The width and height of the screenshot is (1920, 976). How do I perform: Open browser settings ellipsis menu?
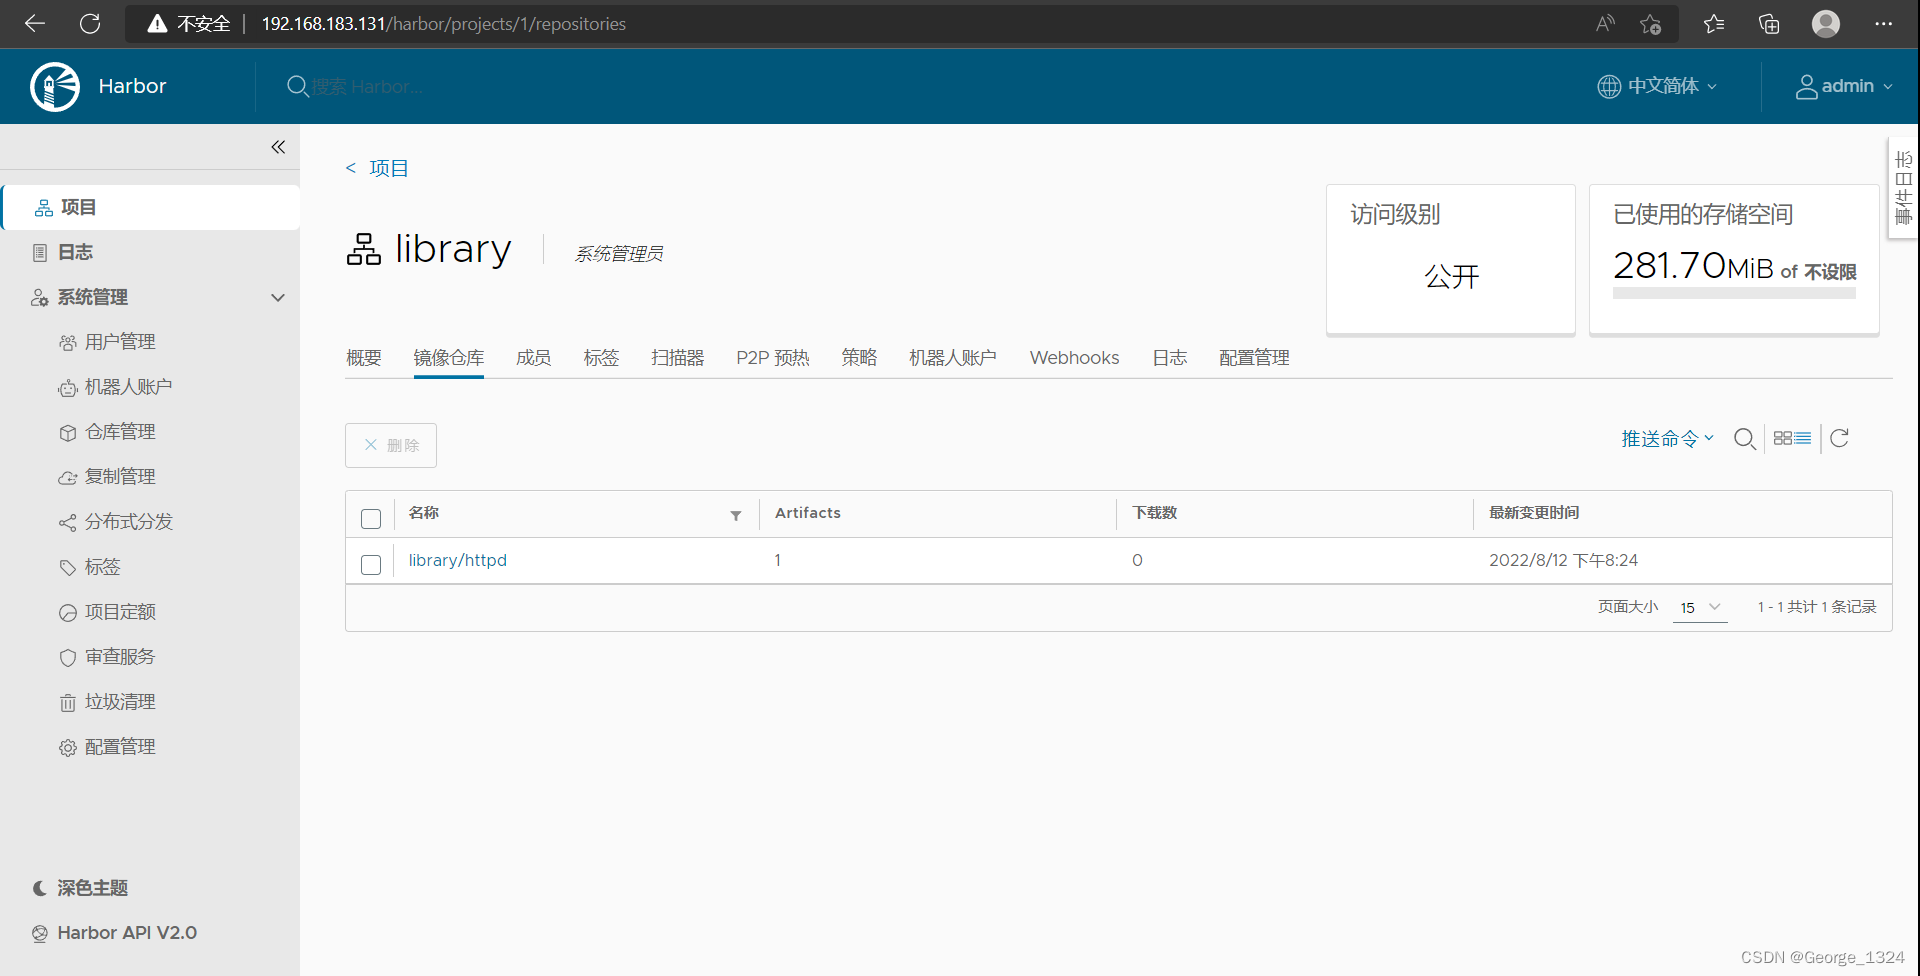[1884, 24]
